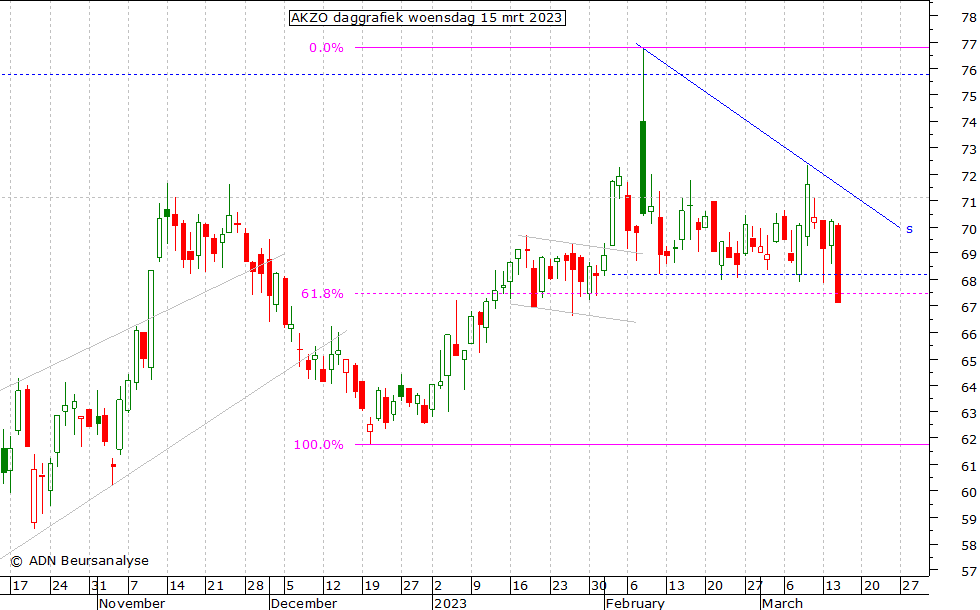
Task: Click date label 16 in January
Action: [x=520, y=586]
